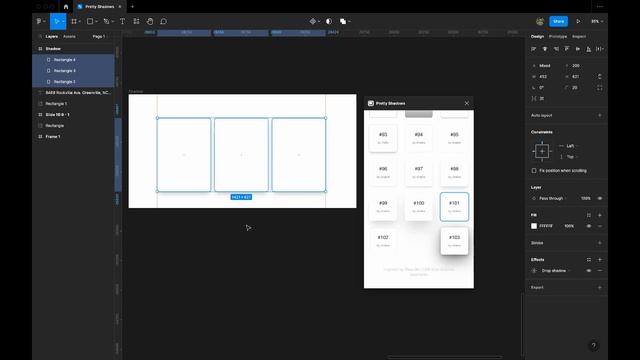Switch to the Prototype tab
The image size is (640, 360).
558,36
